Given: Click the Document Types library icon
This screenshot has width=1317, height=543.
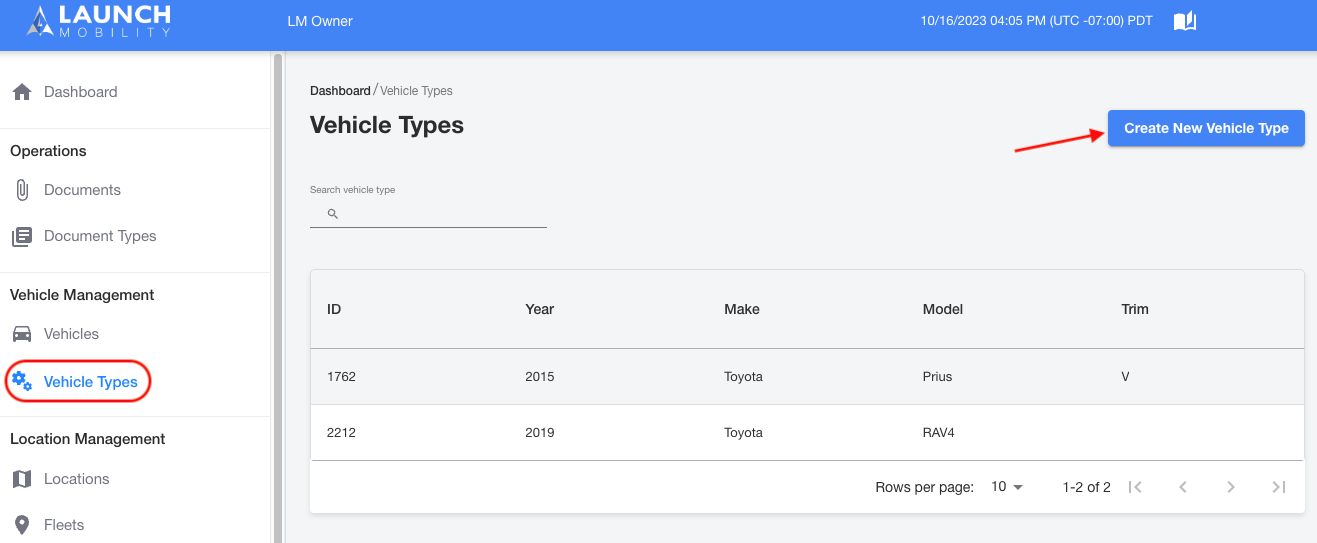Looking at the screenshot, I should (22, 237).
